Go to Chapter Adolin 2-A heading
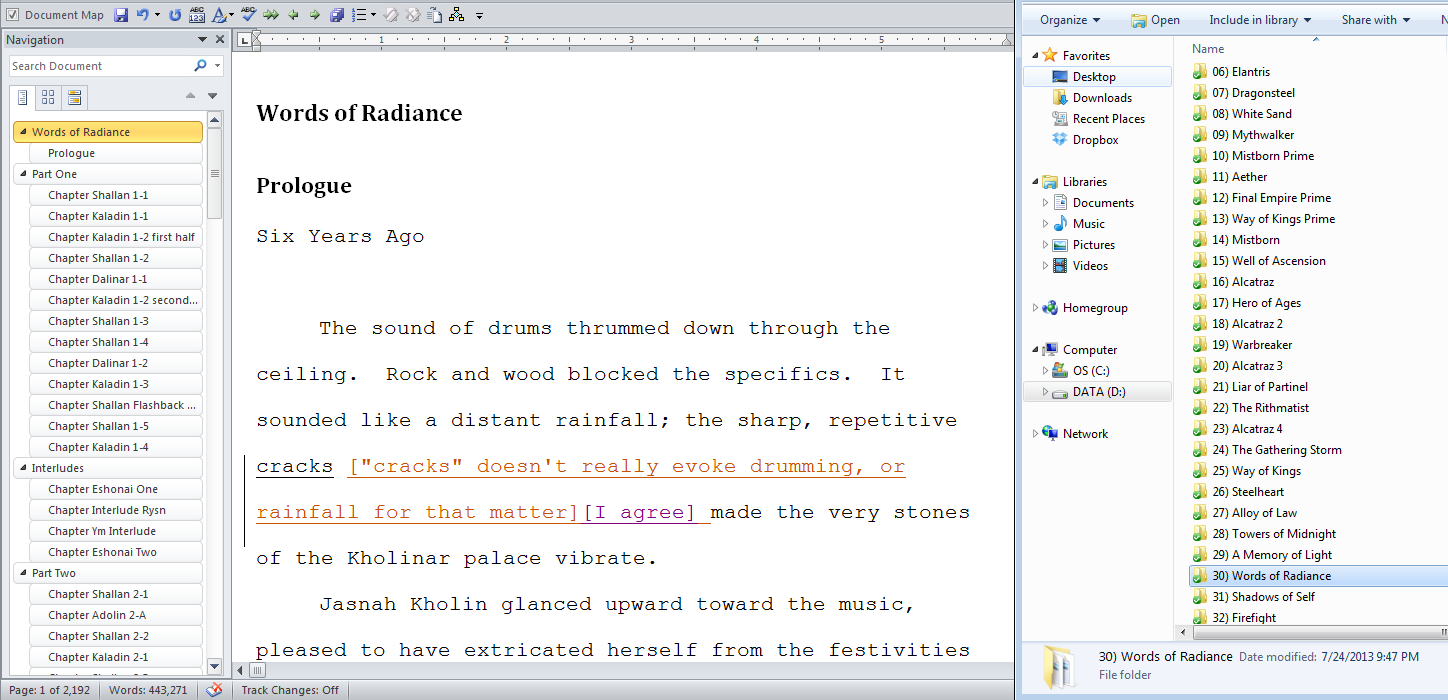This screenshot has width=1448, height=700. [x=116, y=615]
